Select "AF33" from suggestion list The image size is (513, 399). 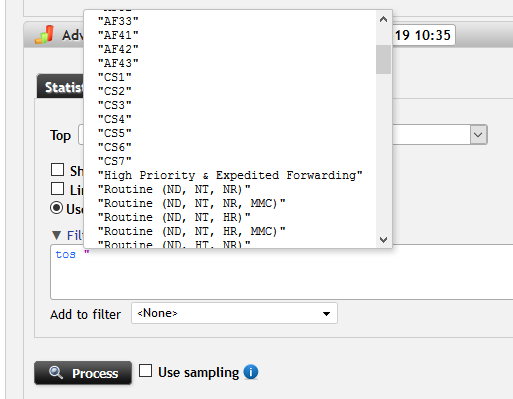point(118,21)
